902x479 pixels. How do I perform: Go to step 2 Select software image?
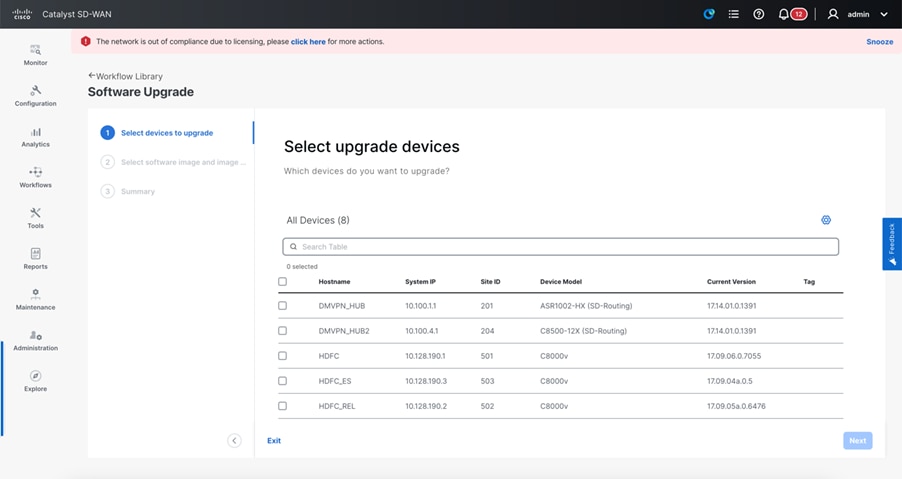(x=173, y=162)
